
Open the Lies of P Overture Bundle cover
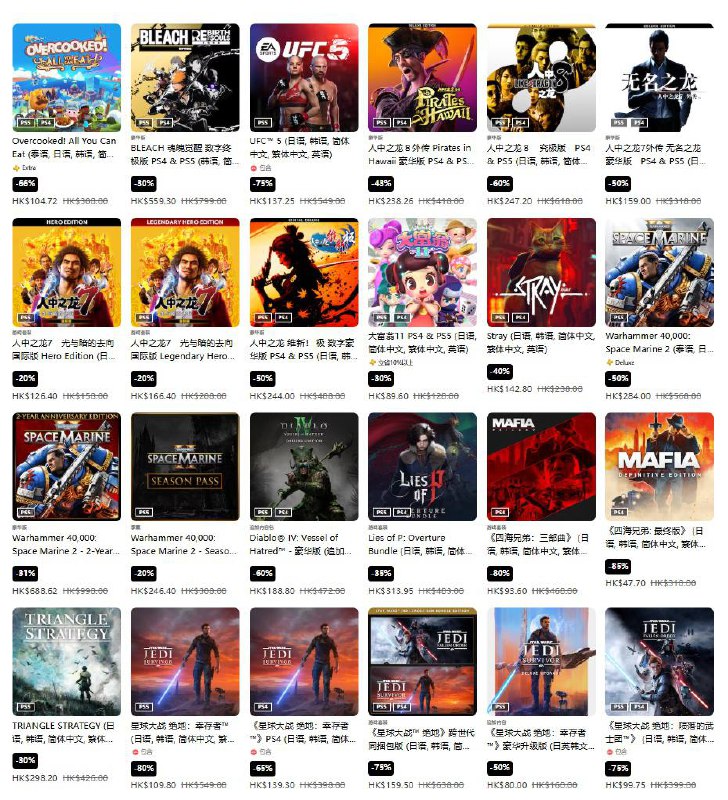point(422,467)
